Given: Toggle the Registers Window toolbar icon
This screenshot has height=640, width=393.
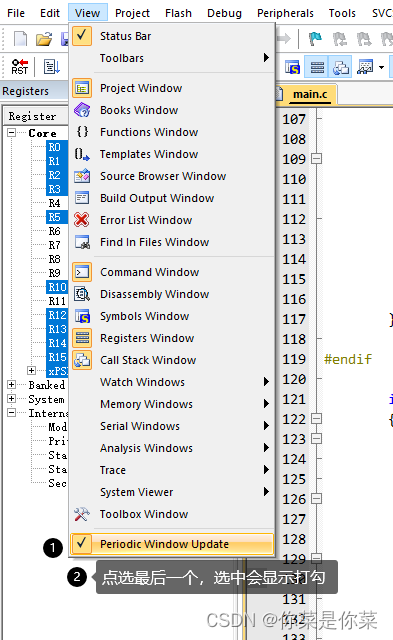Looking at the screenshot, I should click(317, 67).
